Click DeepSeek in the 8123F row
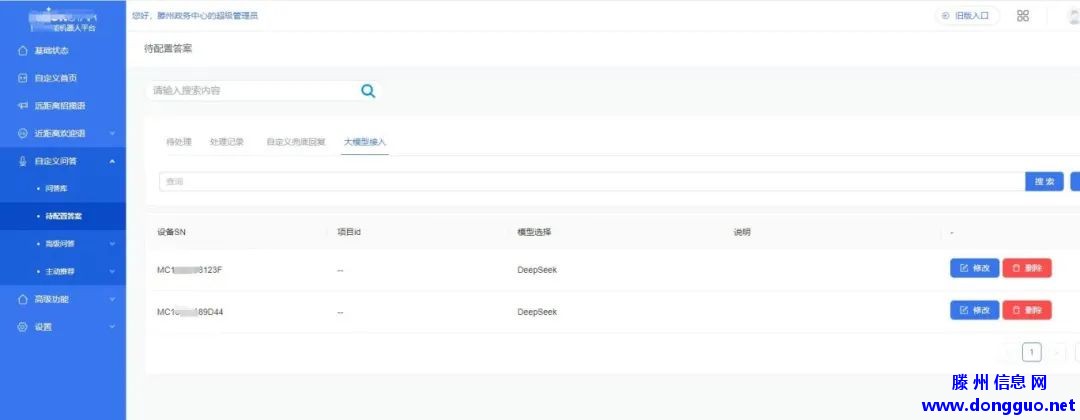 tap(537, 270)
